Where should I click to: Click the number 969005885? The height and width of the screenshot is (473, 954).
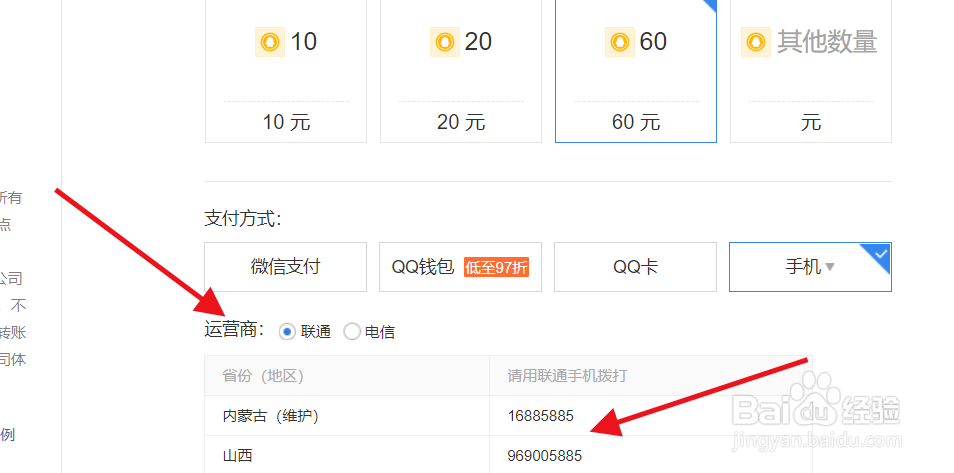(x=545, y=455)
